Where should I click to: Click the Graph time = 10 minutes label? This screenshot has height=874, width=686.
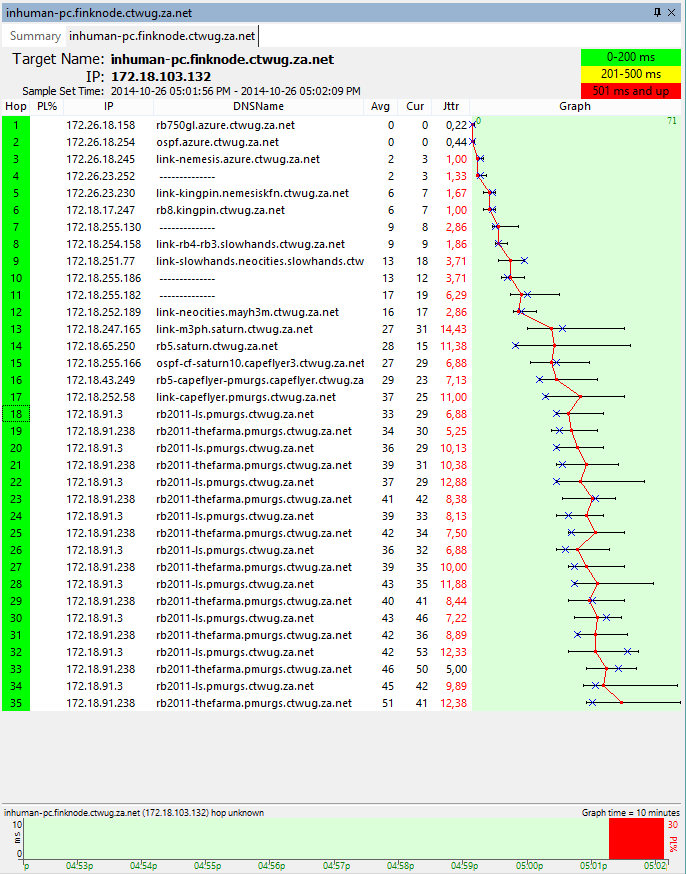coord(630,812)
